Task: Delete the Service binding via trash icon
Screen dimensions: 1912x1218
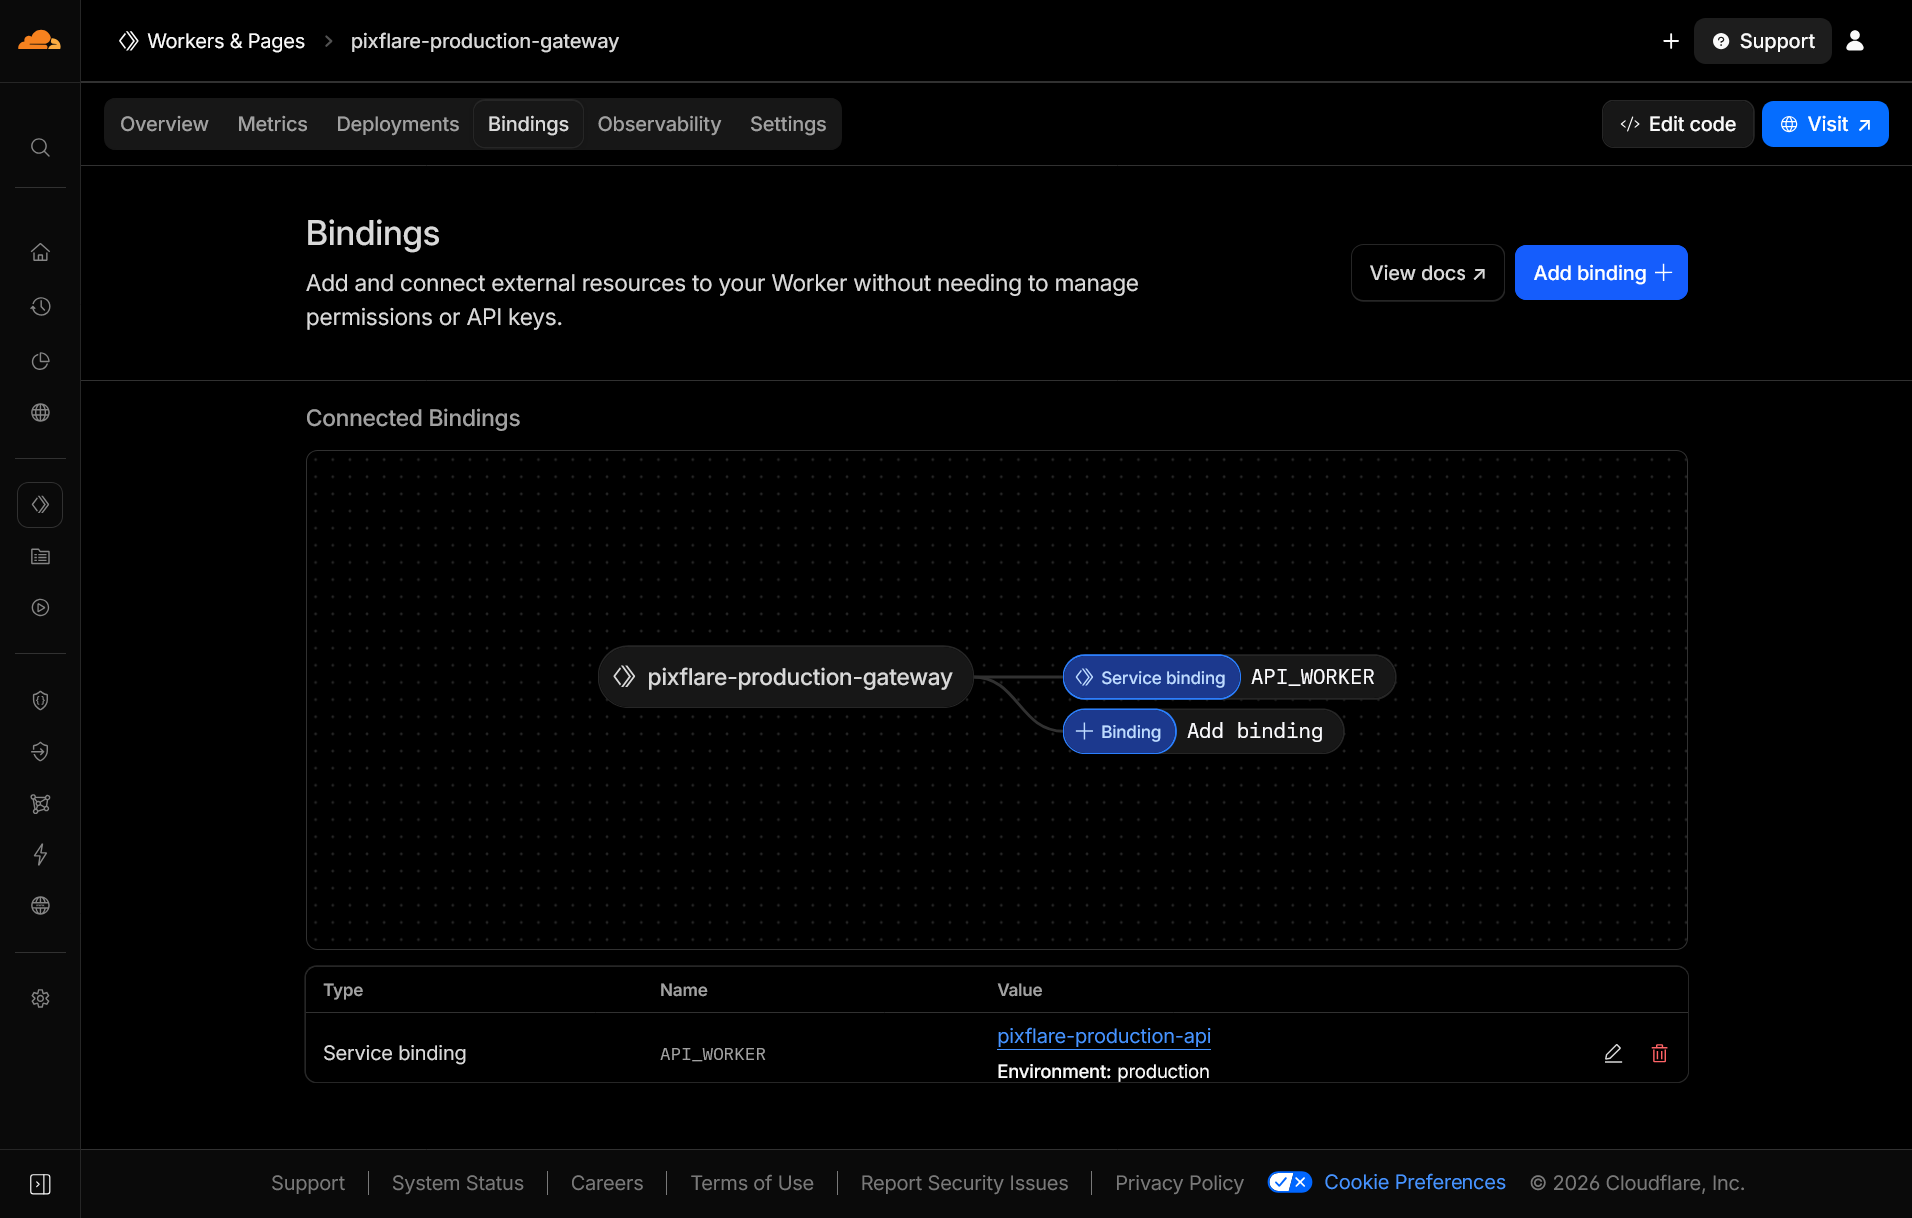Action: [1659, 1053]
